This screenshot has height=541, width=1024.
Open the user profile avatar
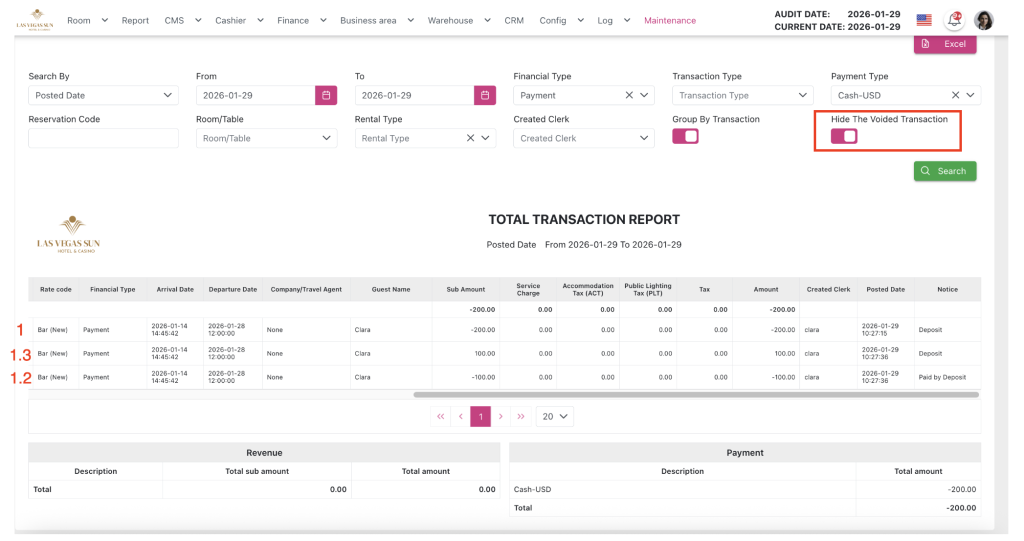984,20
